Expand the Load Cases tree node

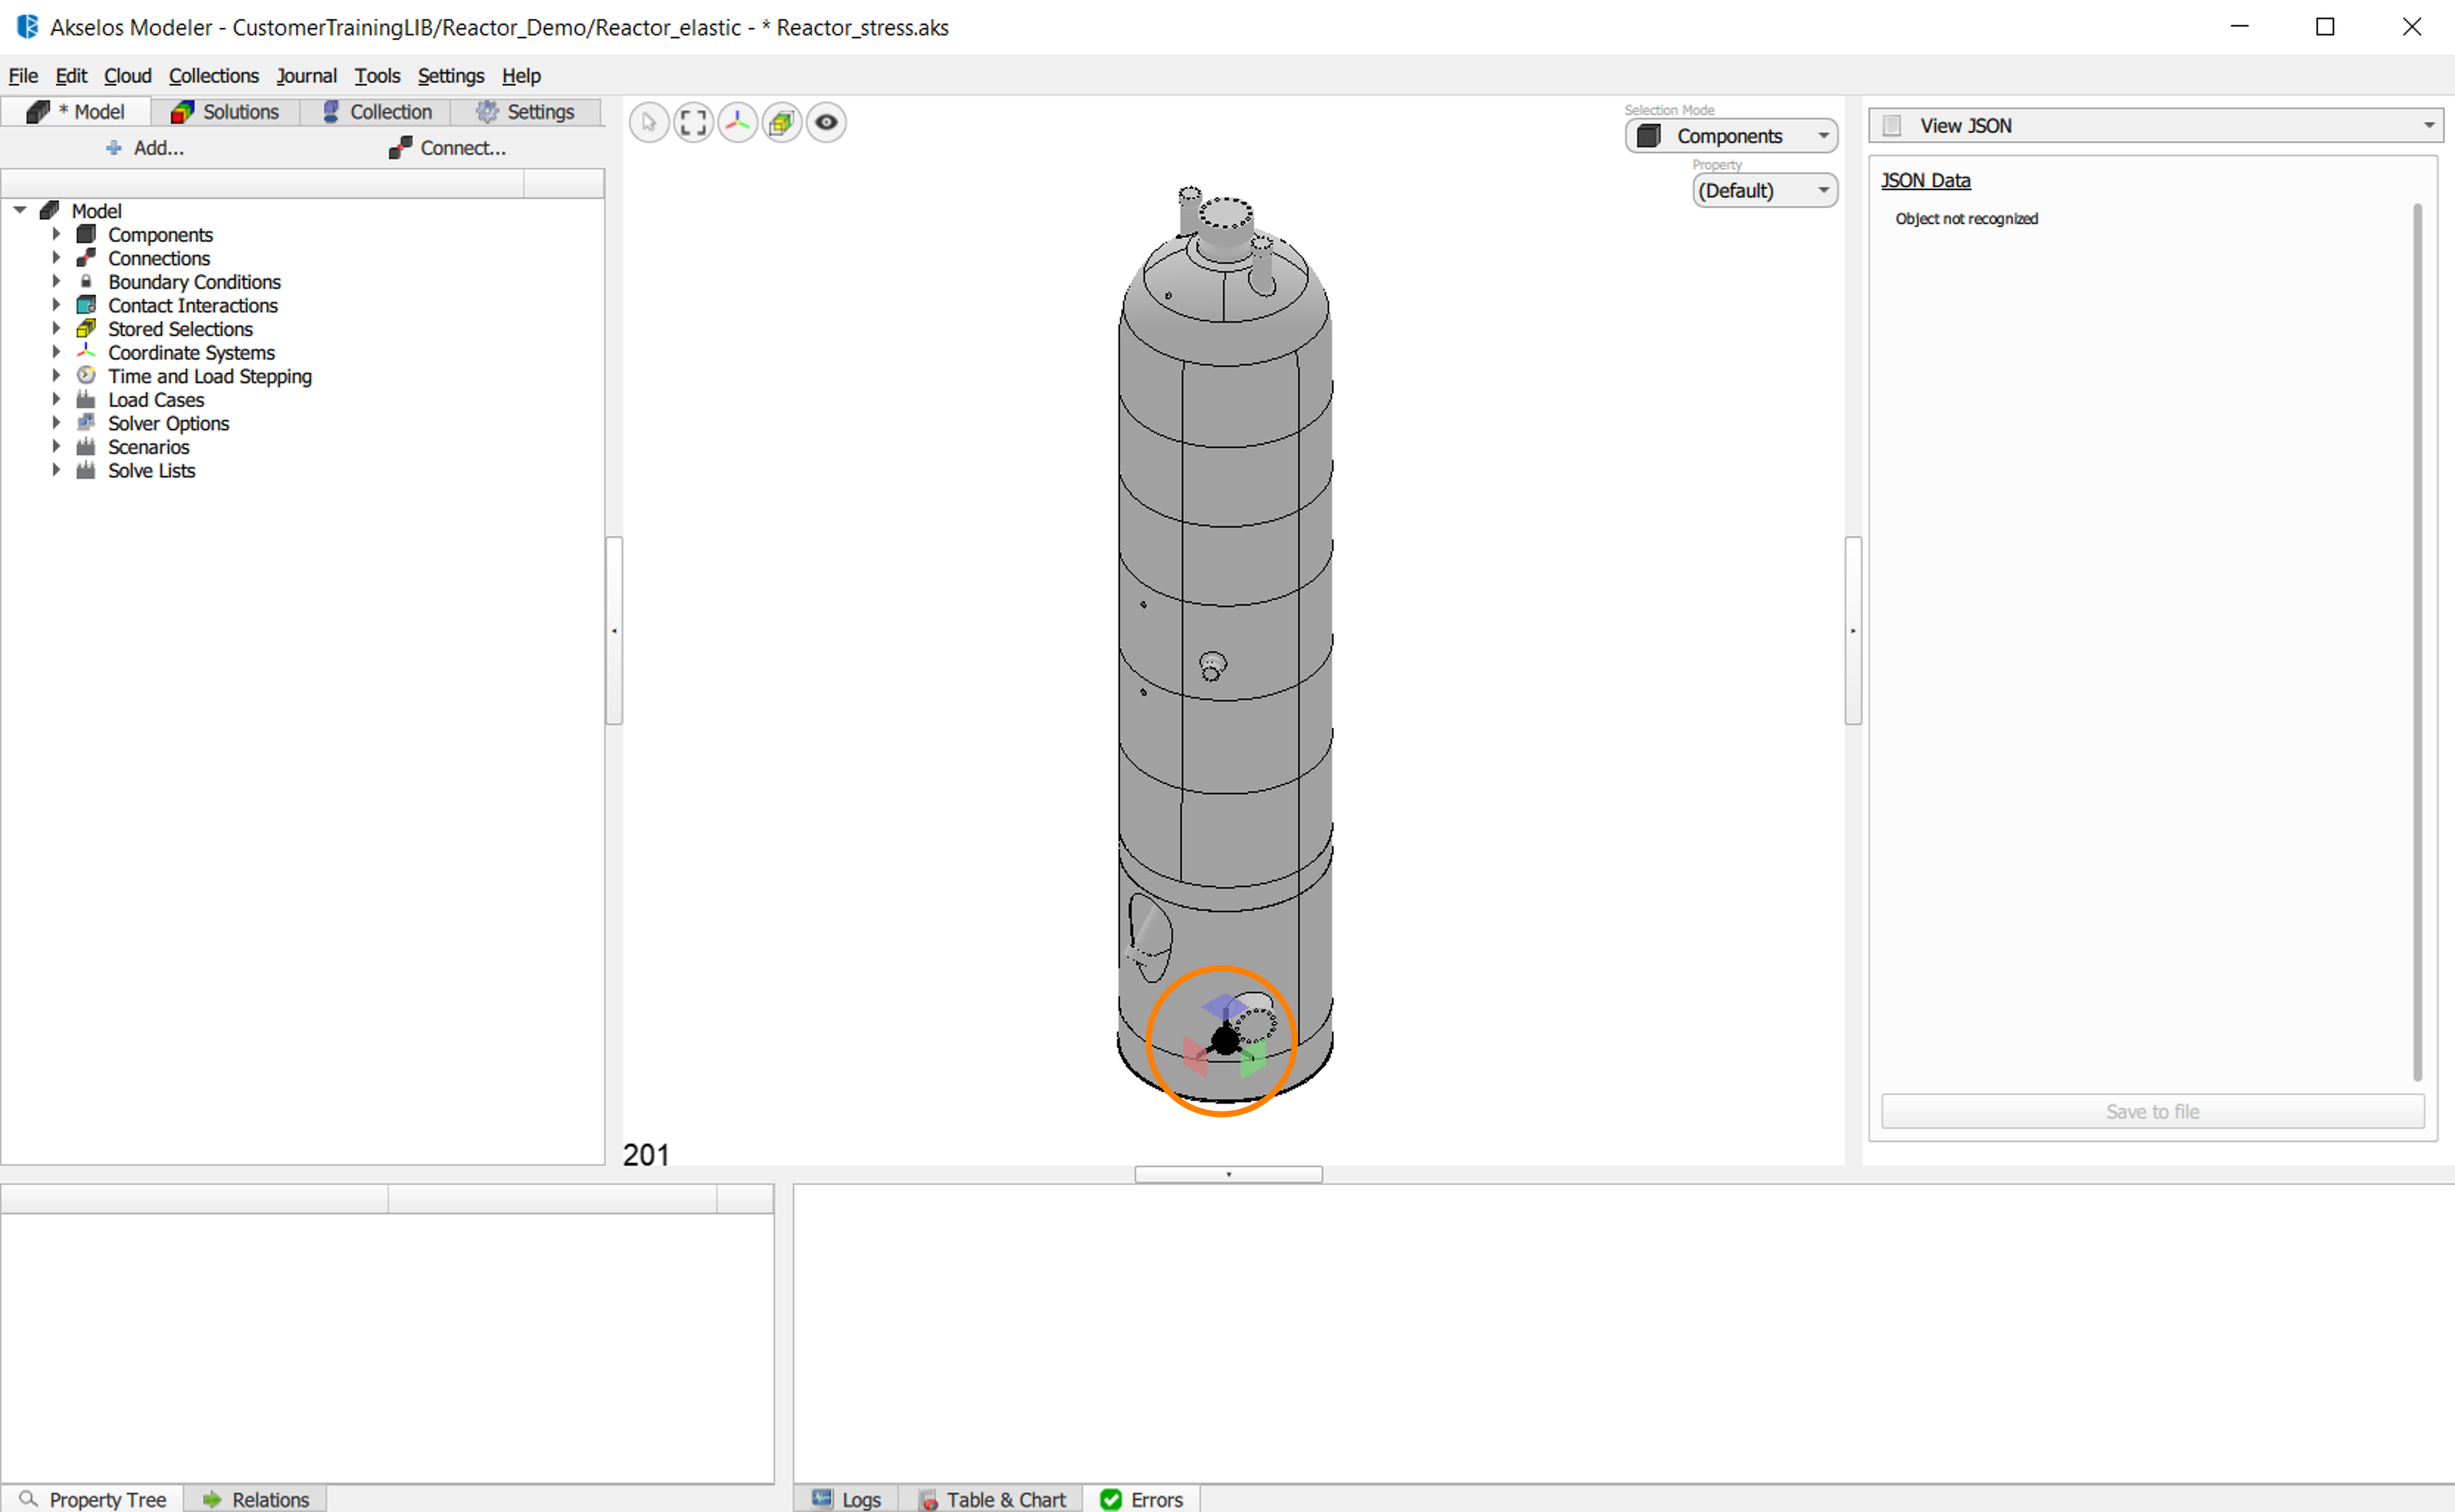tap(57, 400)
